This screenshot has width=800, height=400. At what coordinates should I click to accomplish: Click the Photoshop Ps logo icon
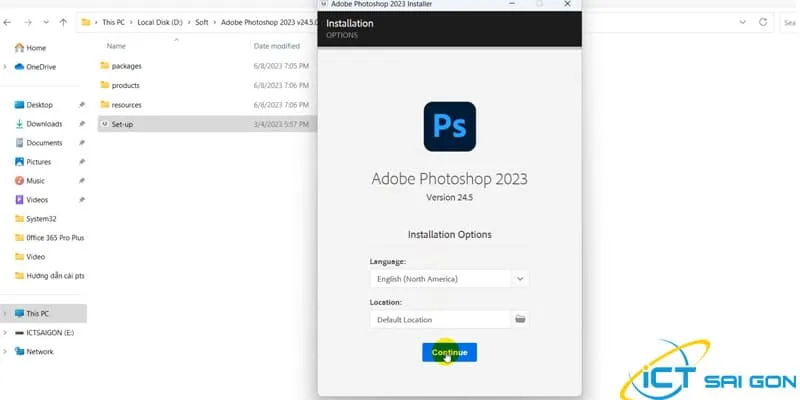coord(449,127)
